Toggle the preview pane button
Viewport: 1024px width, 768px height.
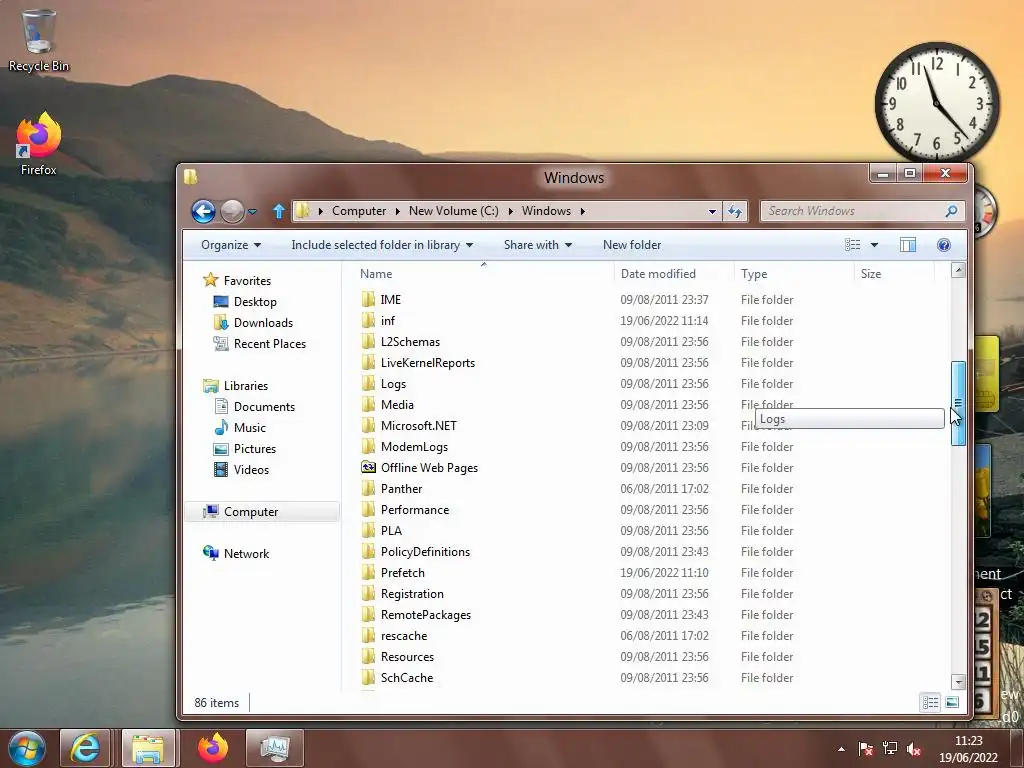pos(908,245)
